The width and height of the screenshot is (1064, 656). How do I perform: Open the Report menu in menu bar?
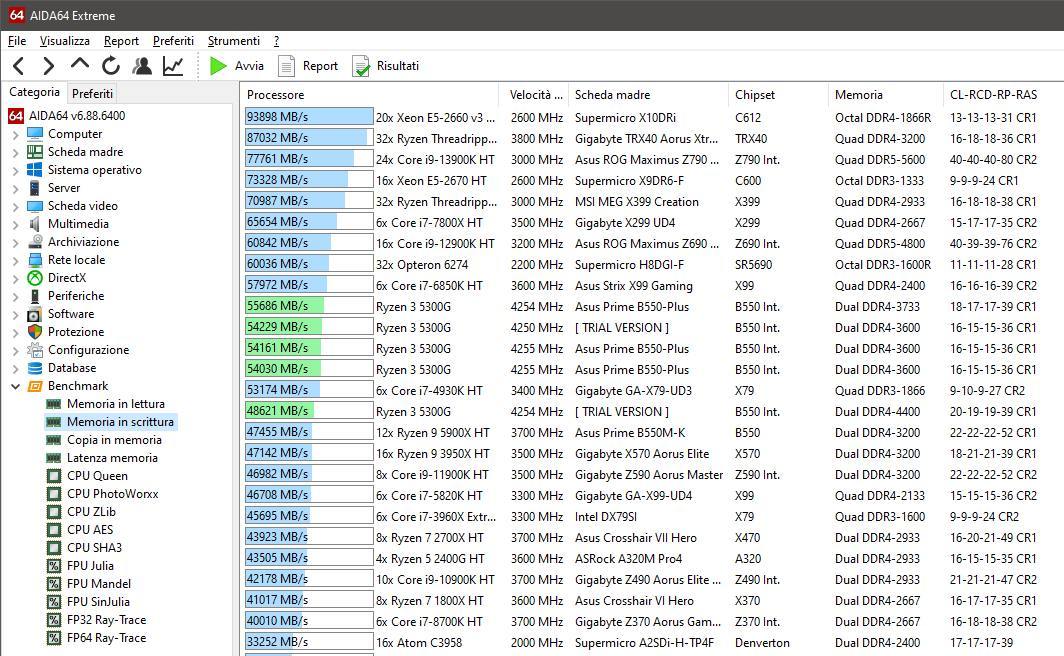[121, 41]
